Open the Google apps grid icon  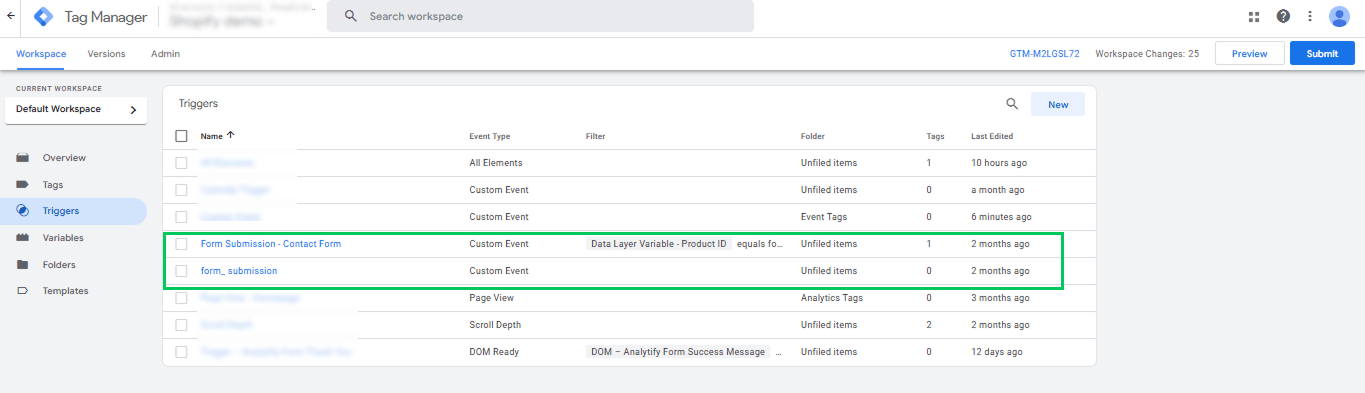coord(1254,16)
